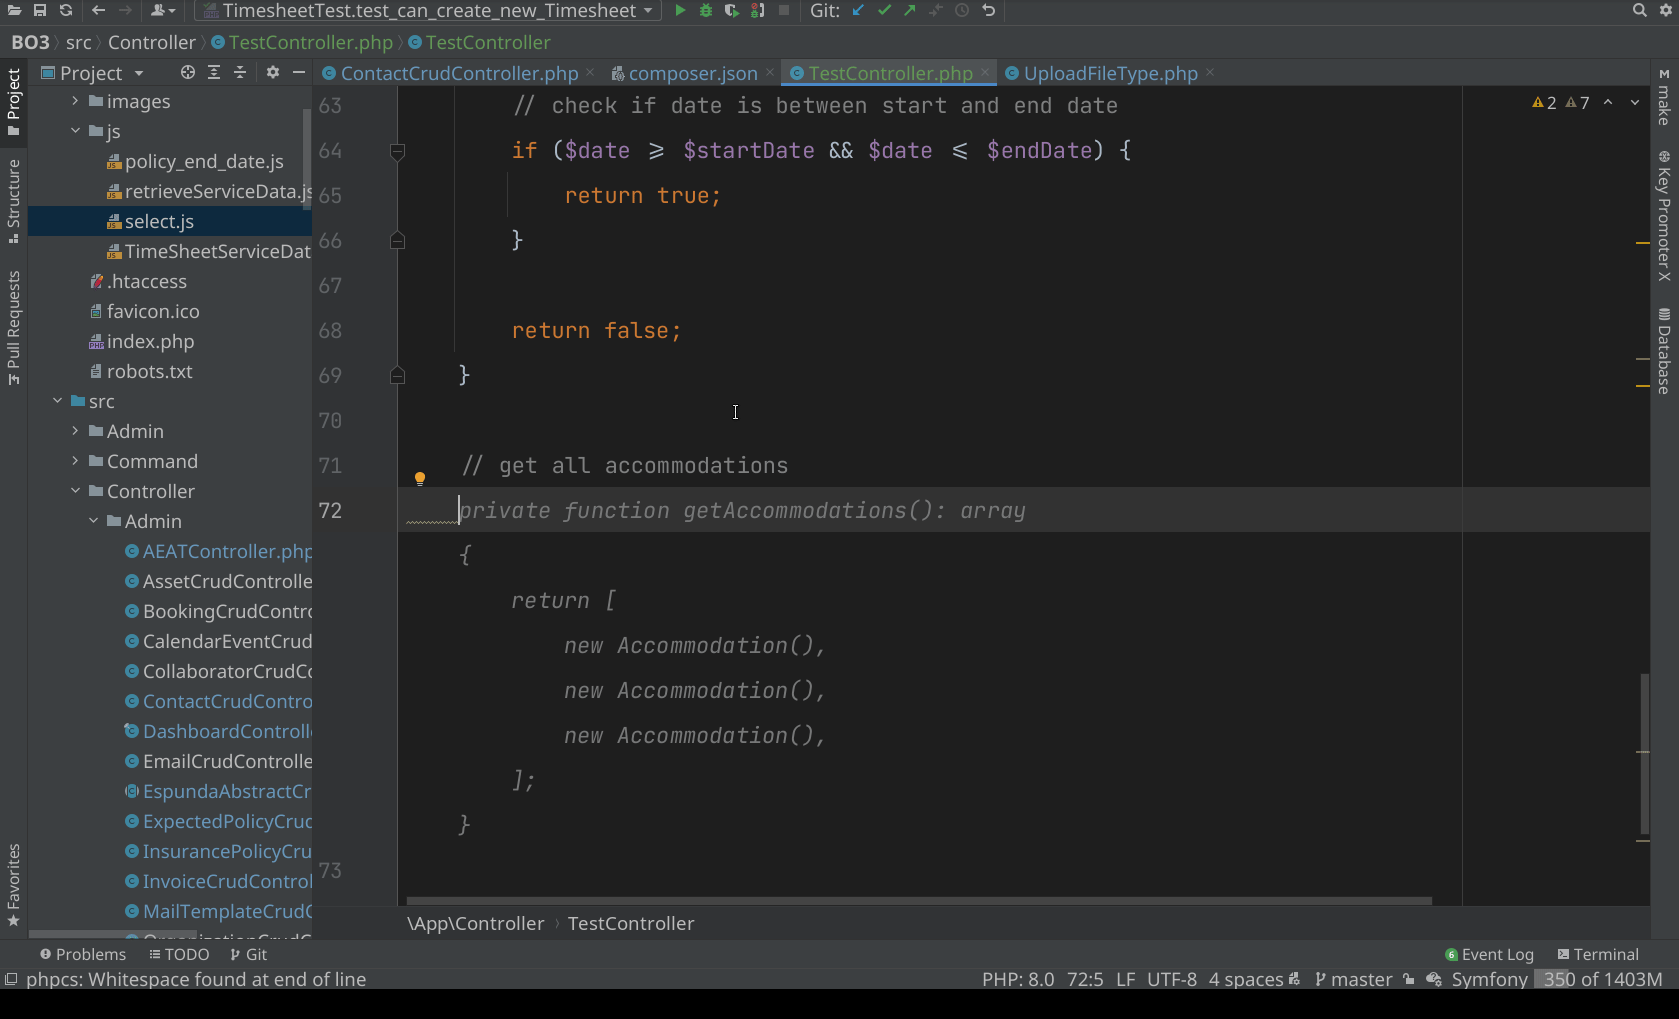Collapse all nodes in the Project tree

pos(241,72)
